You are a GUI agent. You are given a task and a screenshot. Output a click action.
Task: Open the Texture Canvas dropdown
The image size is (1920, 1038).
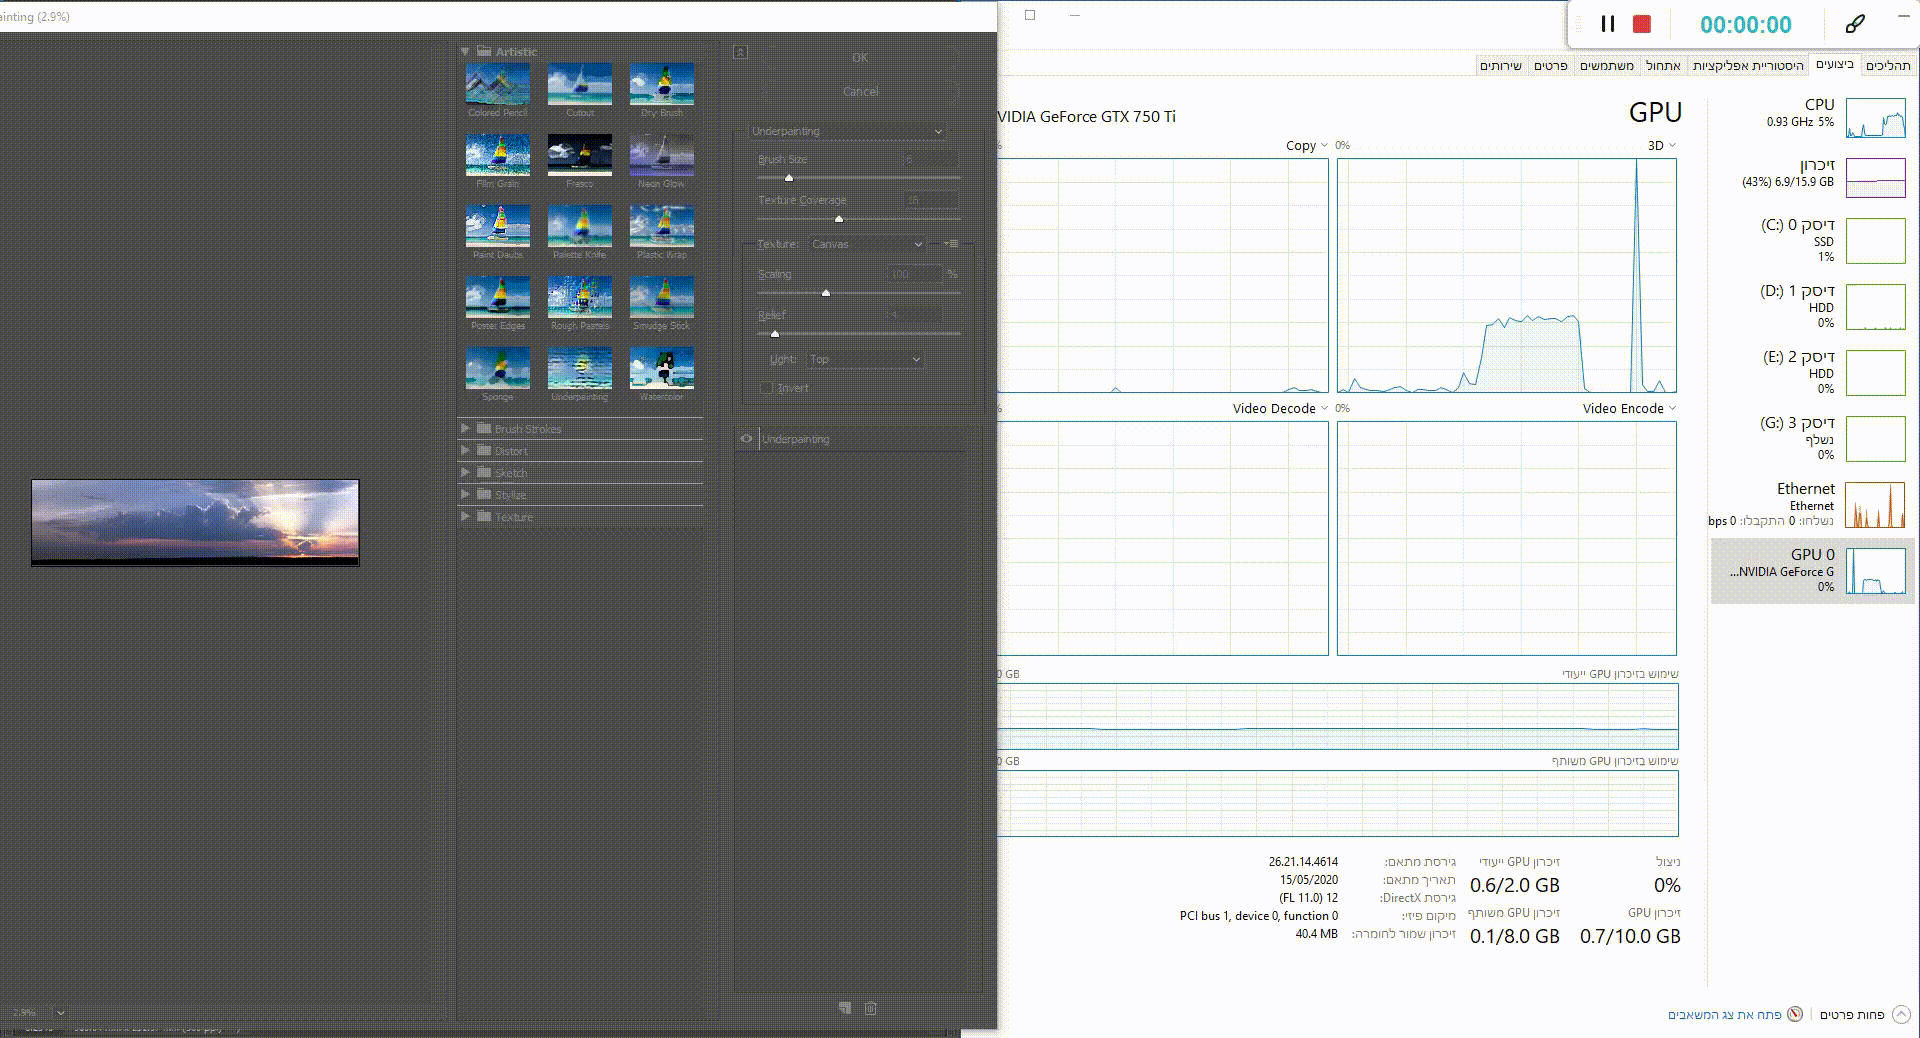click(866, 244)
